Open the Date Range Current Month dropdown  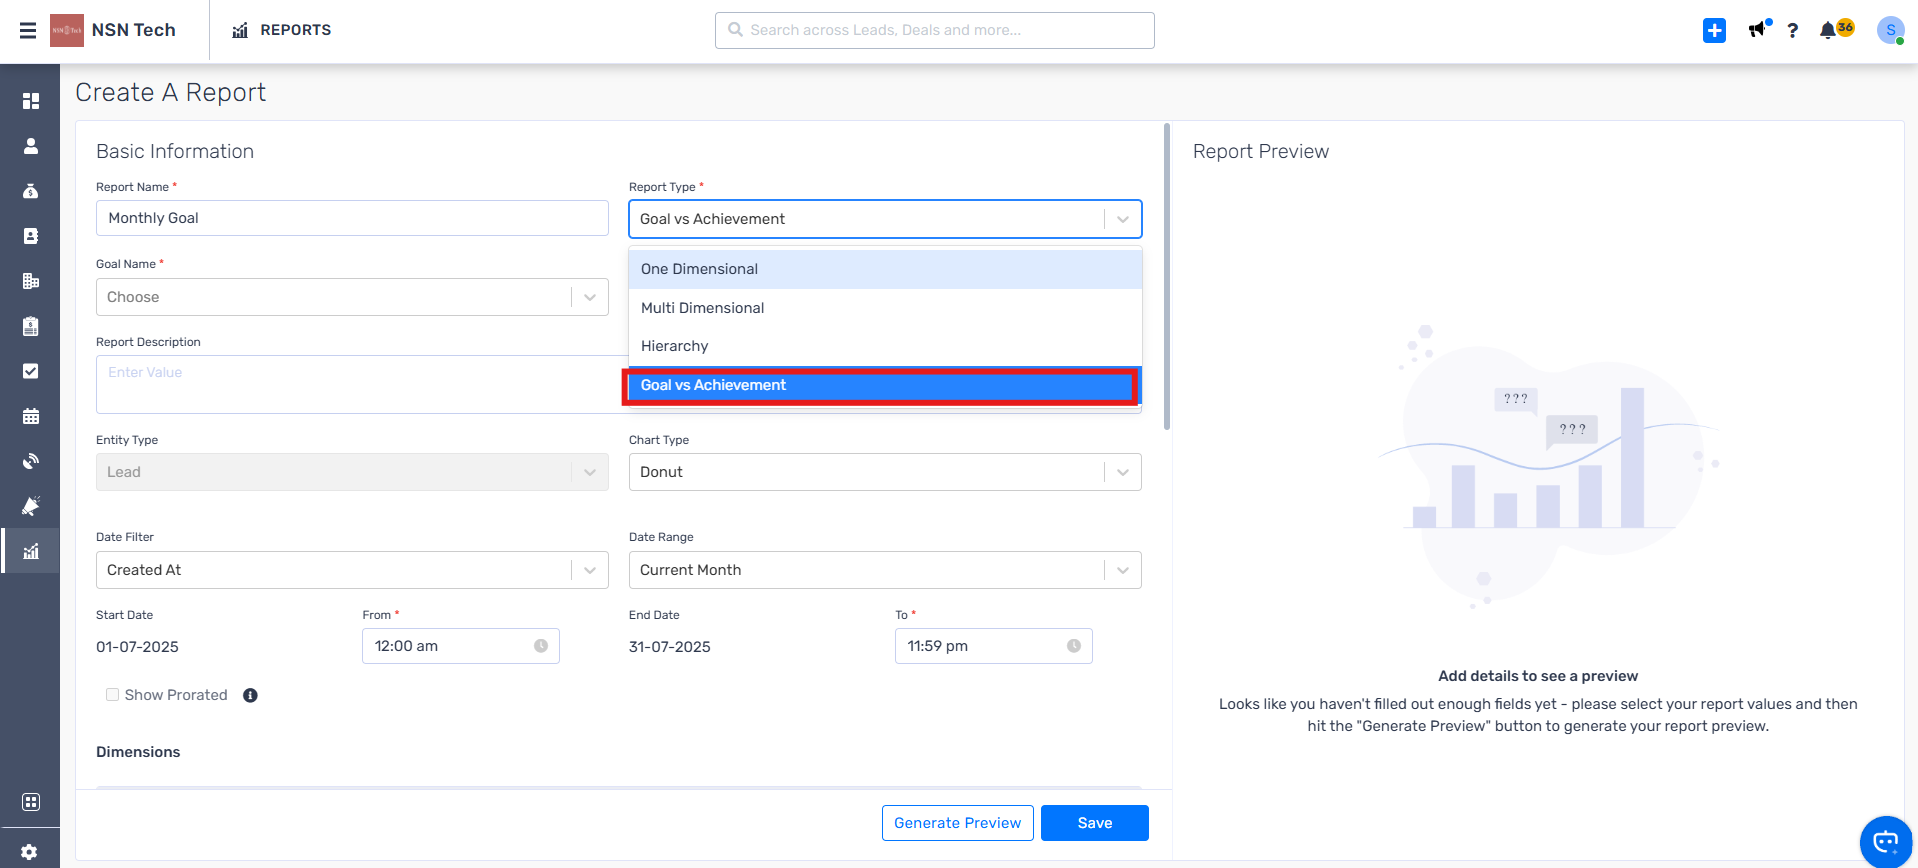885,570
